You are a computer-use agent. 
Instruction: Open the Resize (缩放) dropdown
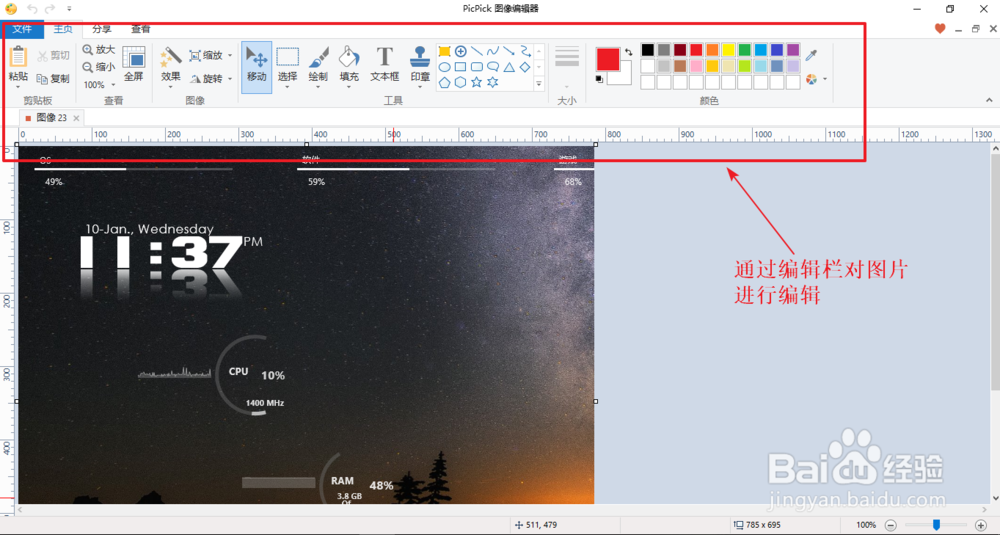pyautogui.click(x=210, y=55)
